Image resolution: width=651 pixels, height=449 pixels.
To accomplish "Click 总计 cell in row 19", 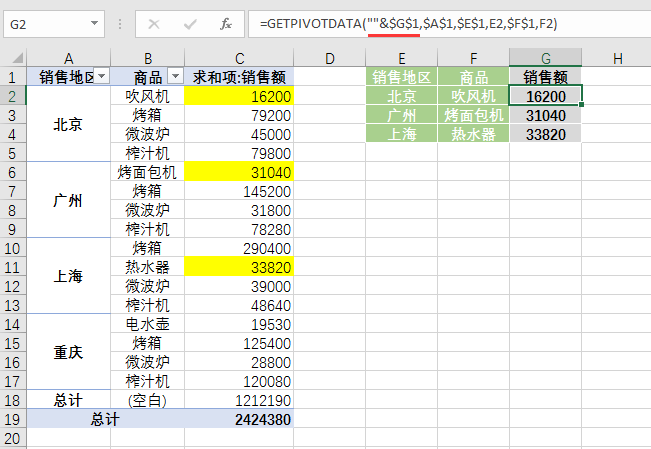I will pos(105,420).
